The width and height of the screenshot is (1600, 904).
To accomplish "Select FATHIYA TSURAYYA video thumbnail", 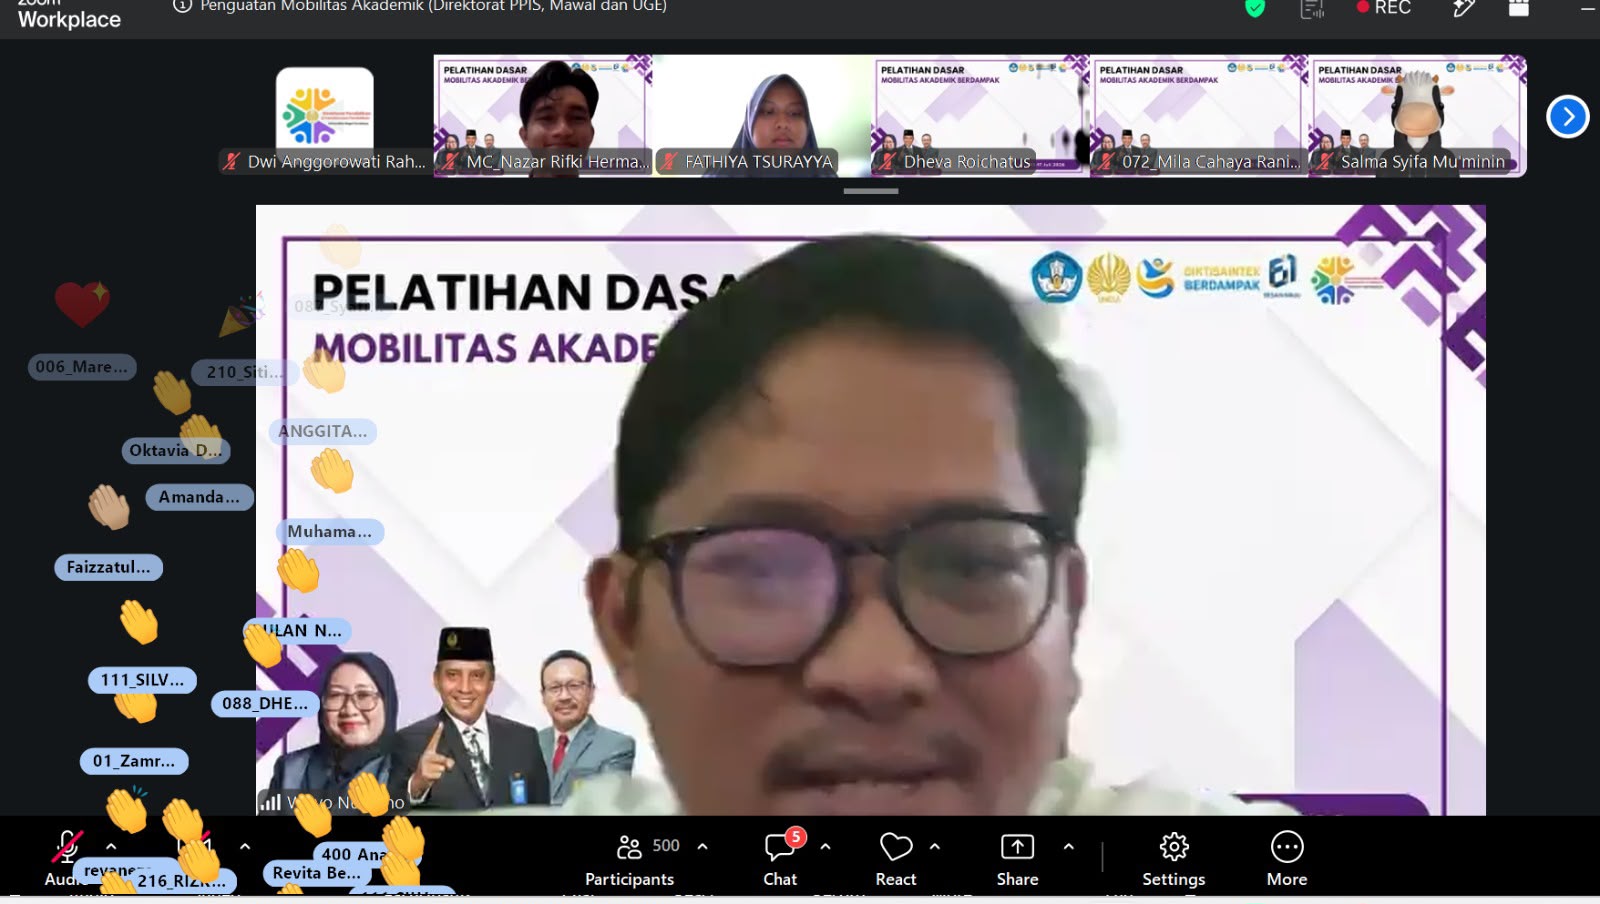I will tap(761, 116).
